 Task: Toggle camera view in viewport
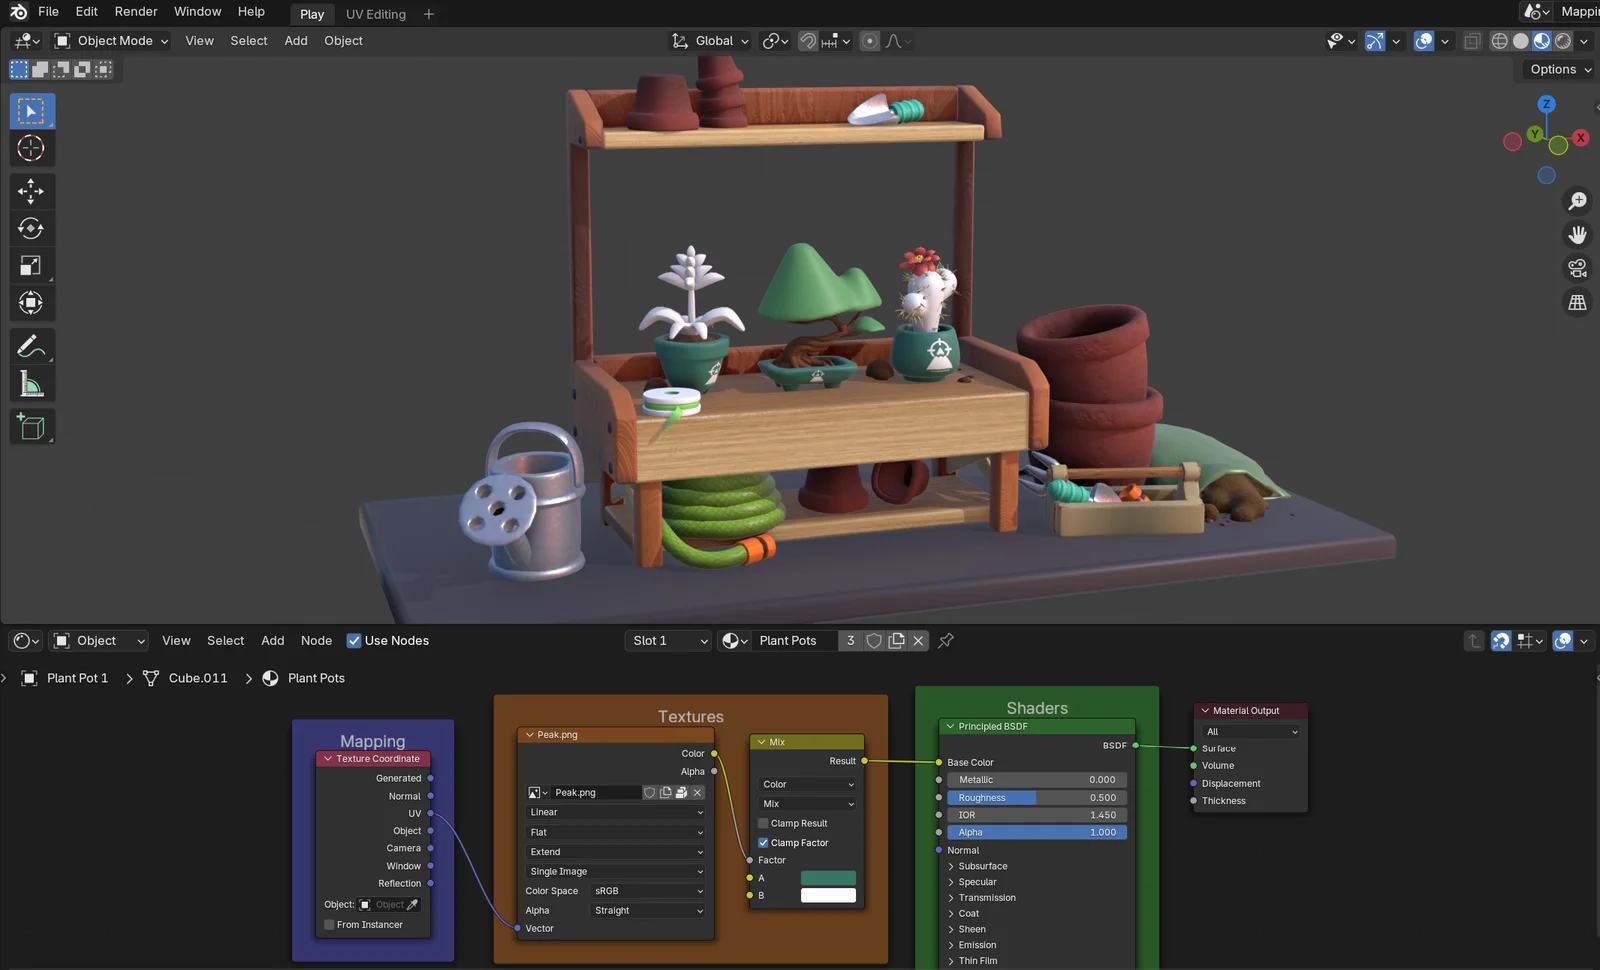(1577, 268)
